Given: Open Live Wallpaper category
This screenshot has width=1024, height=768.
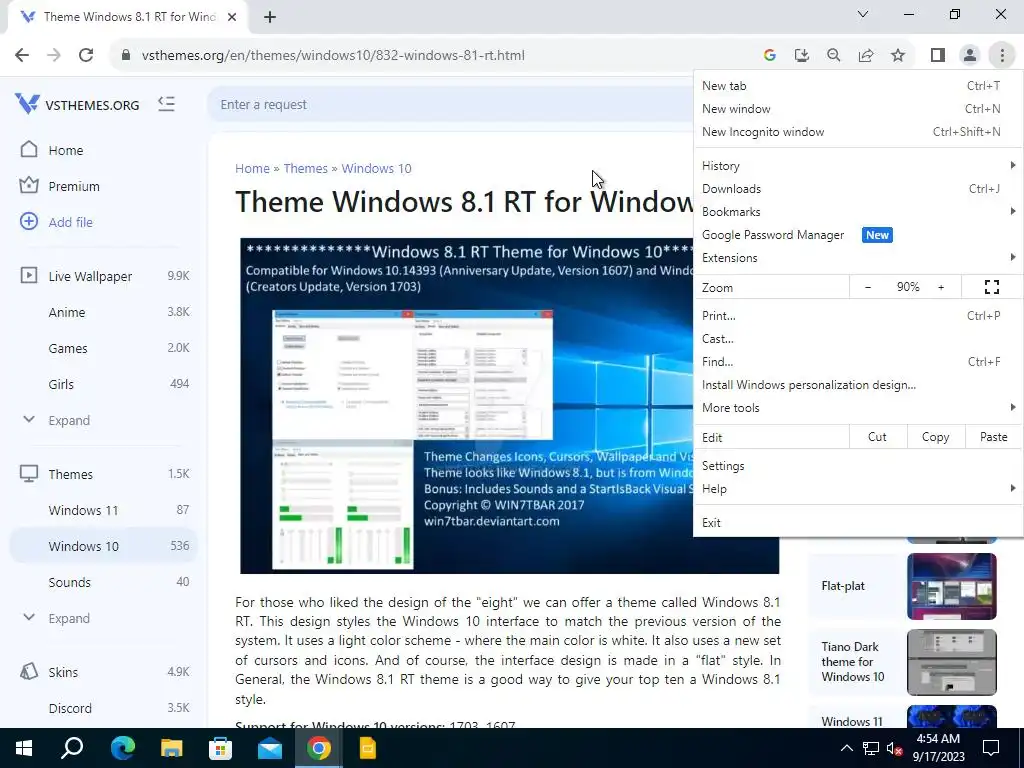Looking at the screenshot, I should pyautogui.click(x=90, y=276).
